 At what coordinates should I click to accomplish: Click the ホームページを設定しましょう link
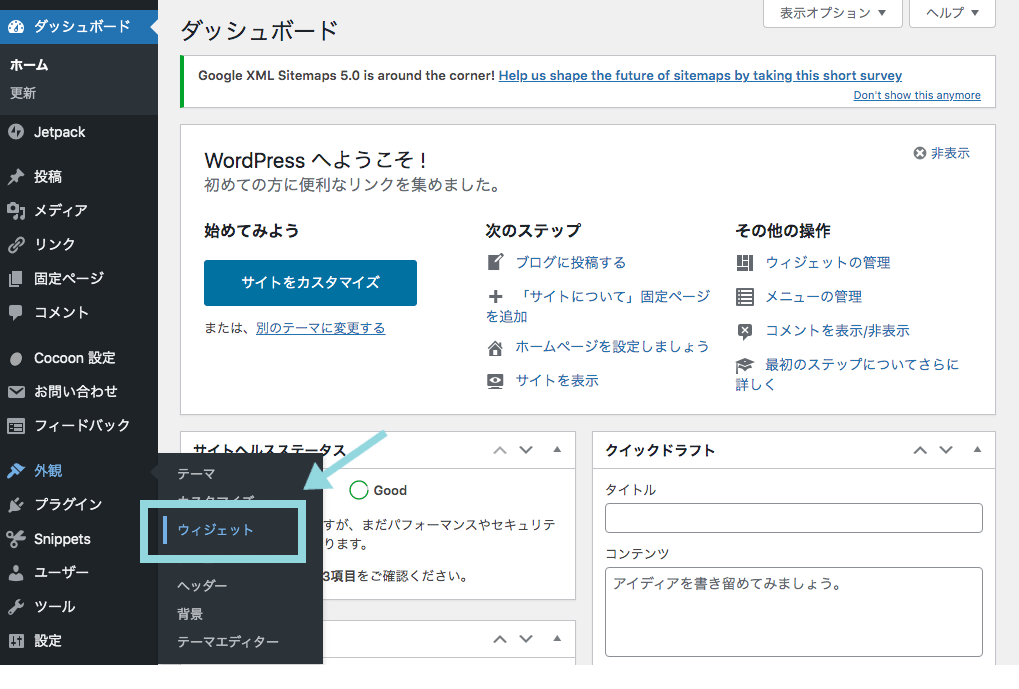(612, 347)
